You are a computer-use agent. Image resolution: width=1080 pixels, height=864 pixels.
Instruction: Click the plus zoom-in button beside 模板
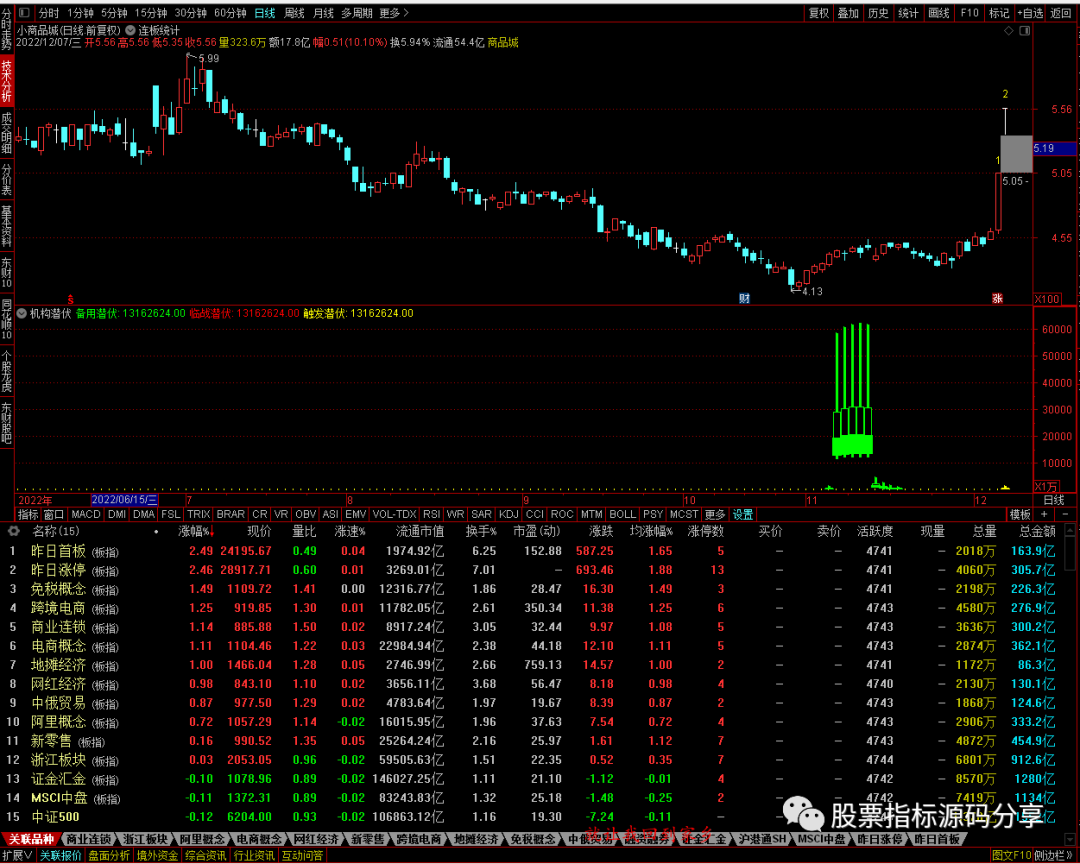pos(1044,515)
